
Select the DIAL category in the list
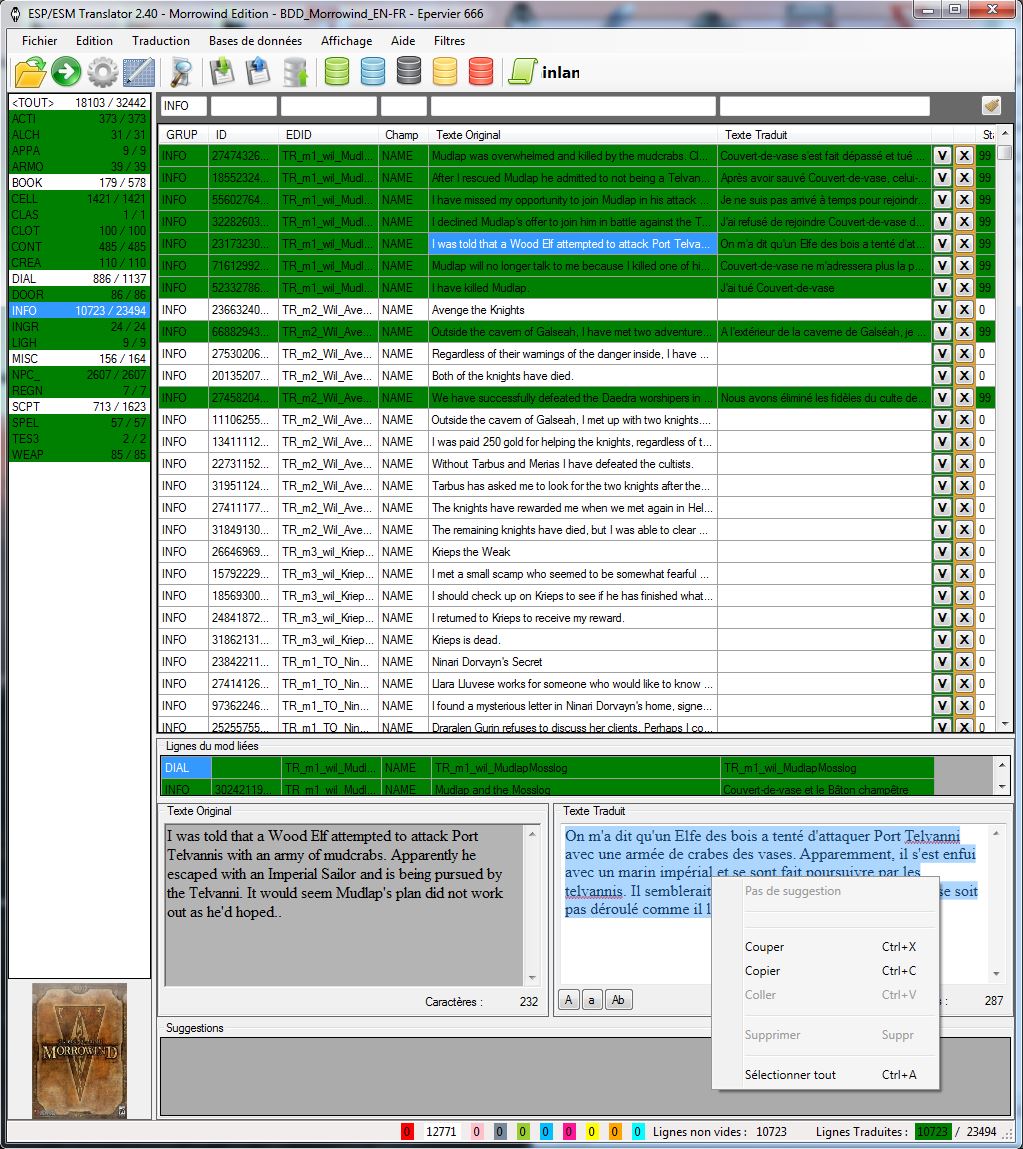pyautogui.click(x=79, y=278)
